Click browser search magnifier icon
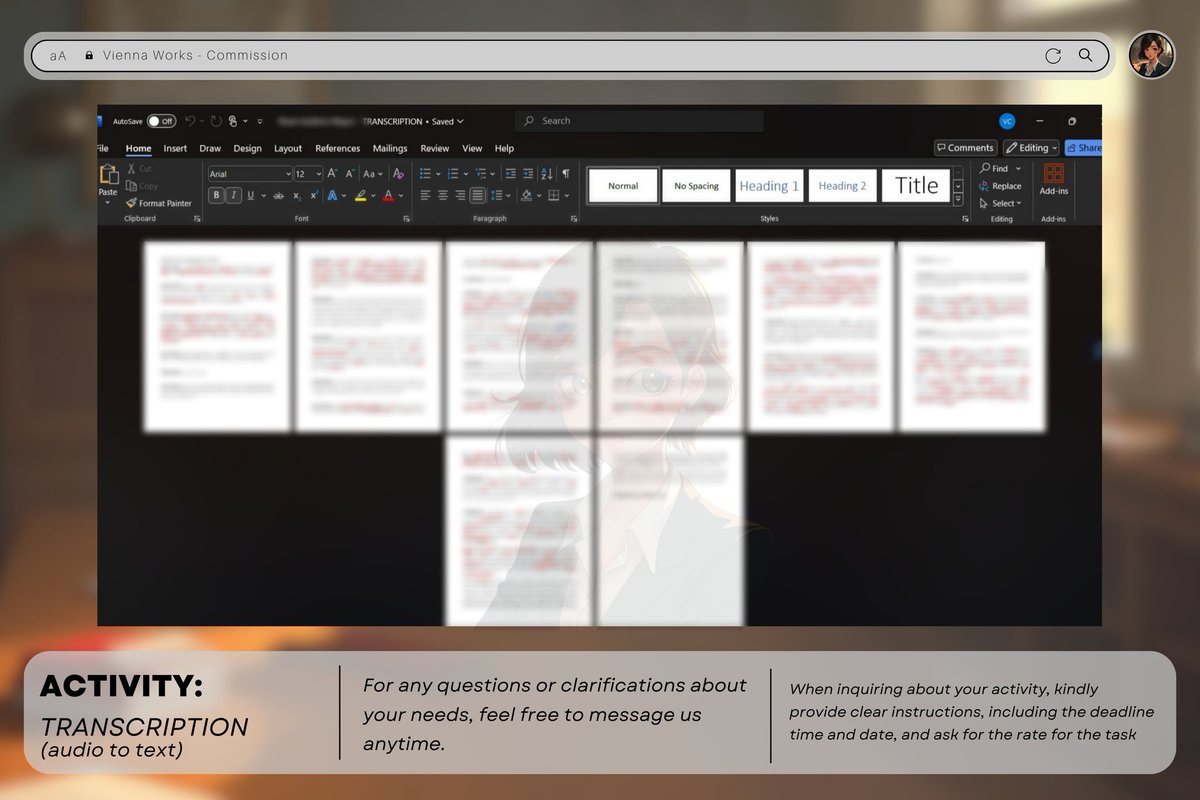1200x800 pixels. click(1085, 56)
